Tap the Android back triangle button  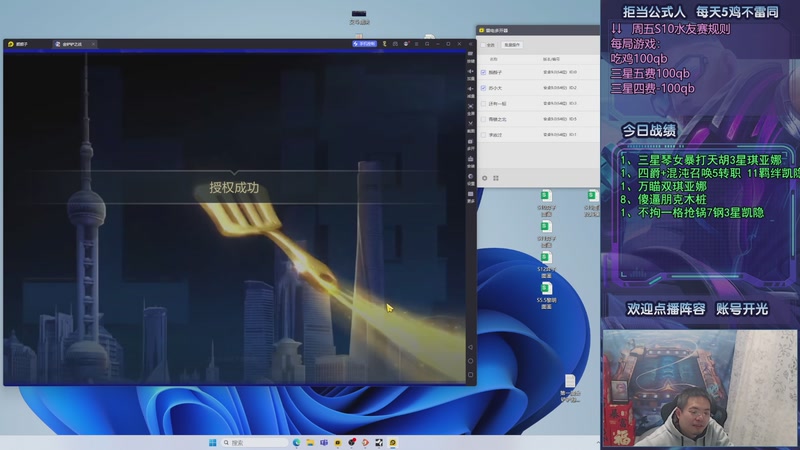[x=470, y=347]
